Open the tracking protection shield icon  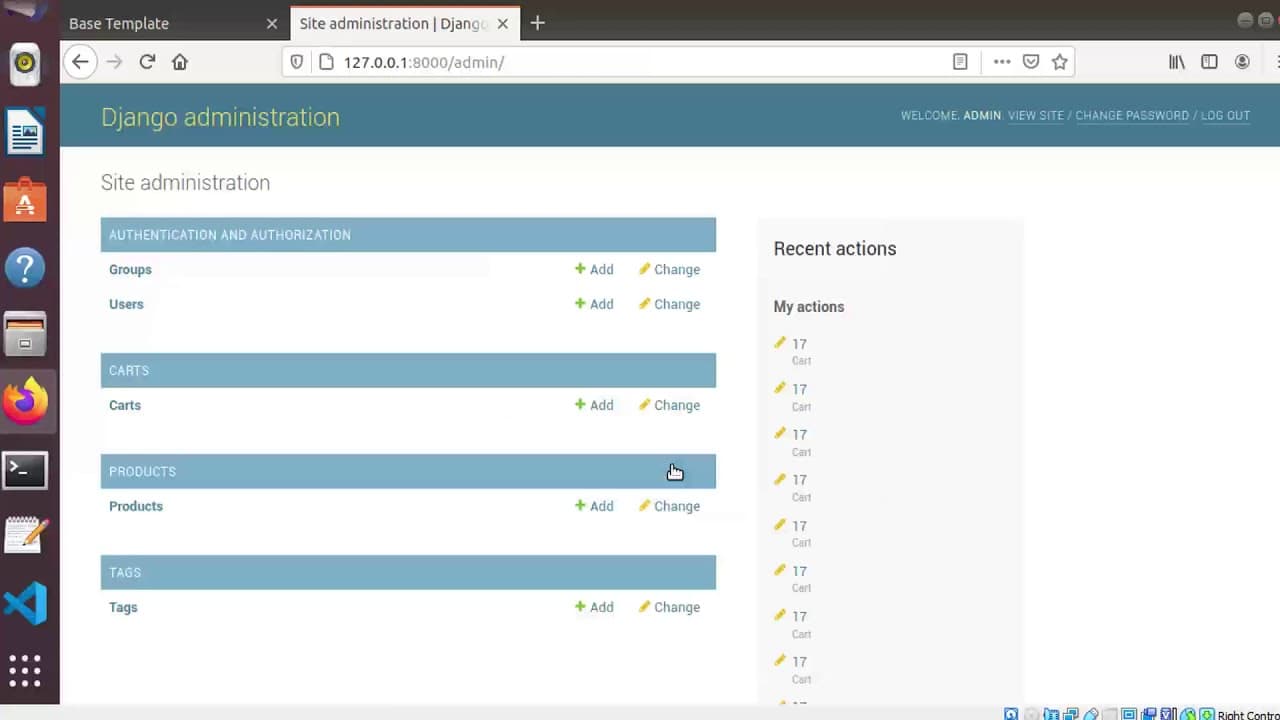tap(296, 62)
